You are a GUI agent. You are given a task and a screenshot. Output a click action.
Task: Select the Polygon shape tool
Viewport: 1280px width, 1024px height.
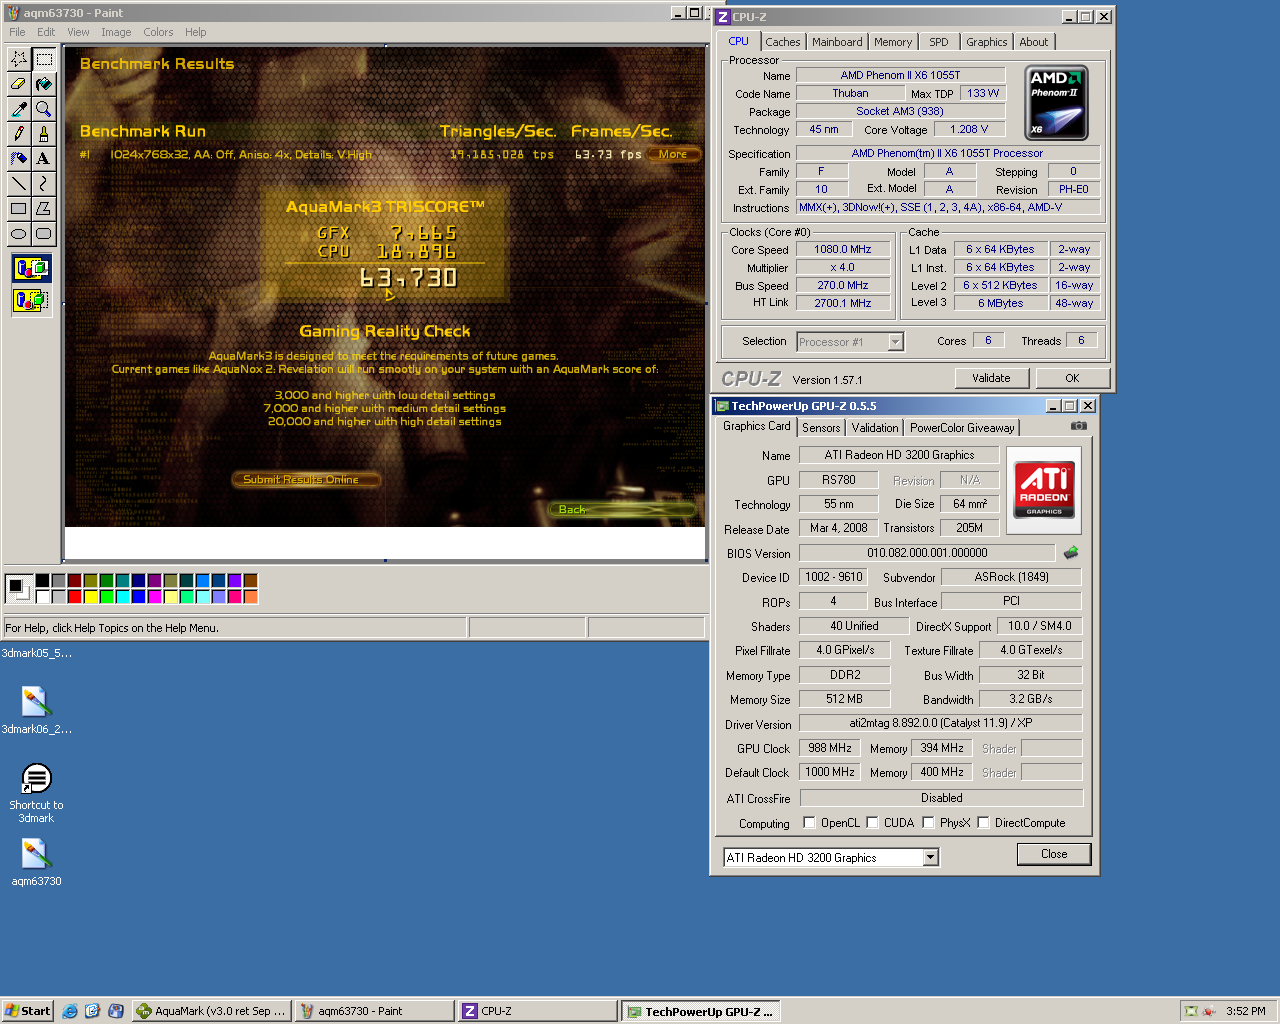click(x=44, y=209)
